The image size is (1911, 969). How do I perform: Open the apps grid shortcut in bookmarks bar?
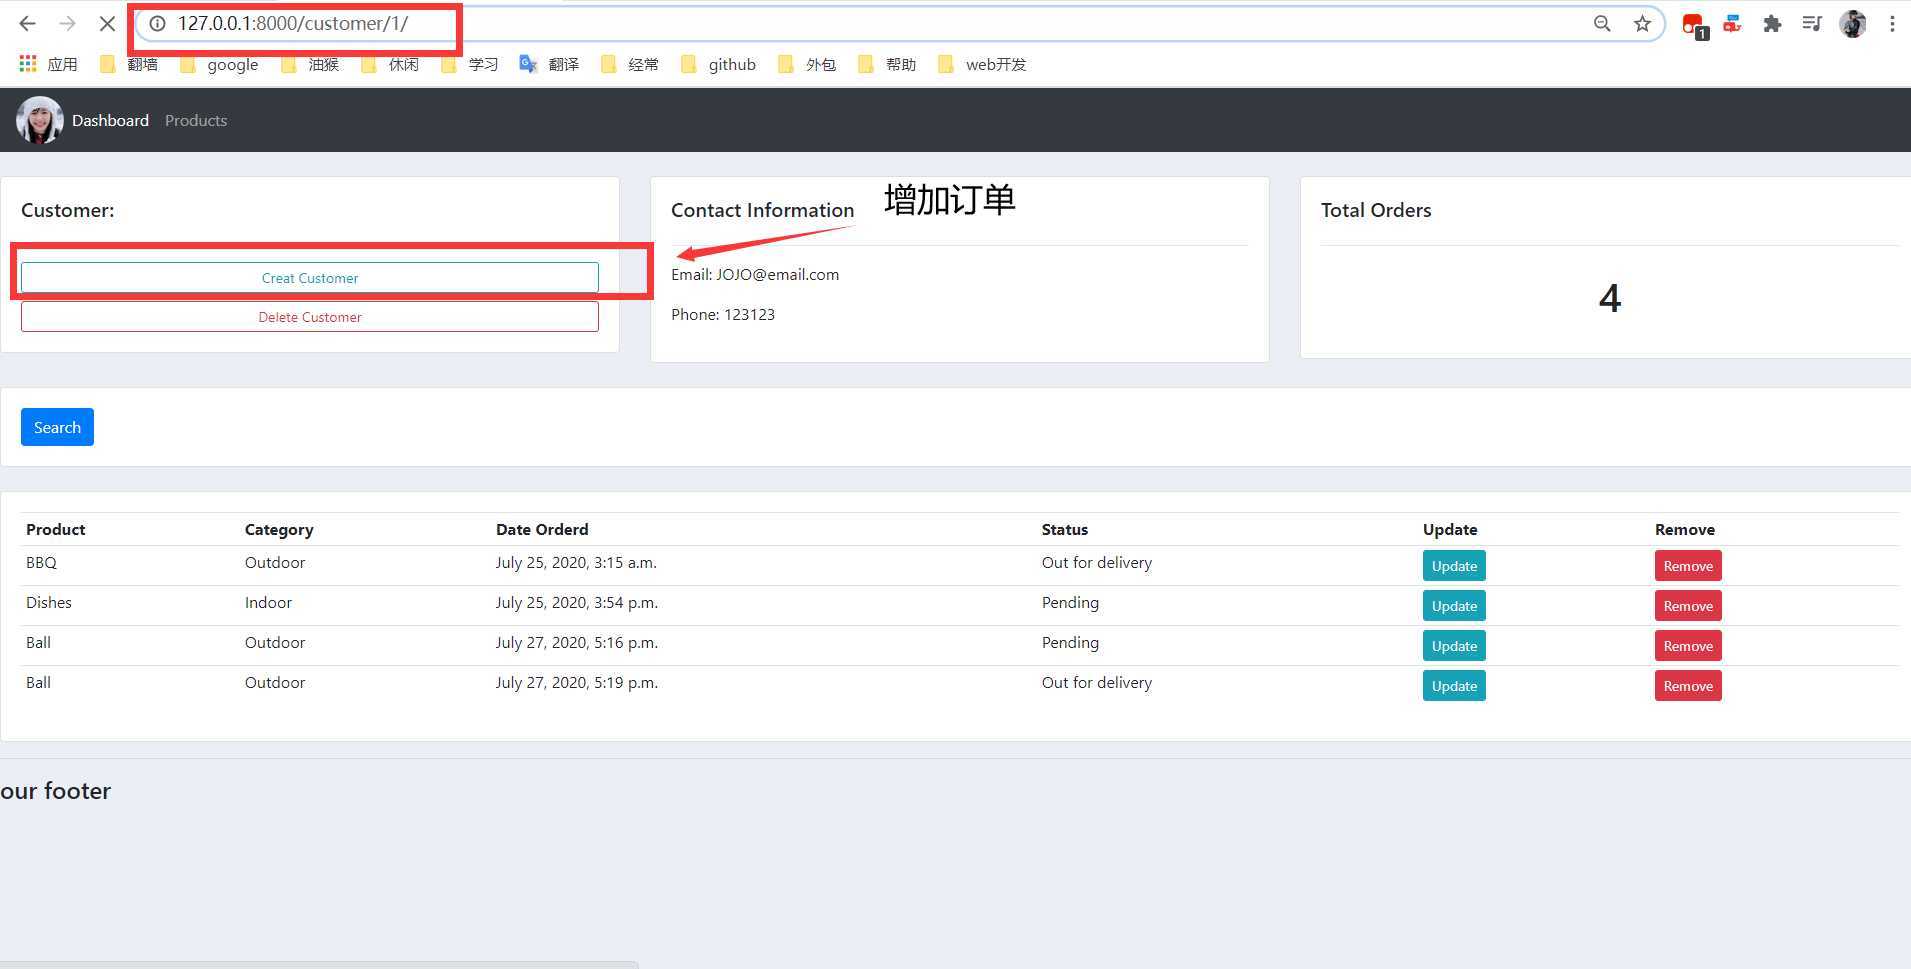tap(48, 64)
